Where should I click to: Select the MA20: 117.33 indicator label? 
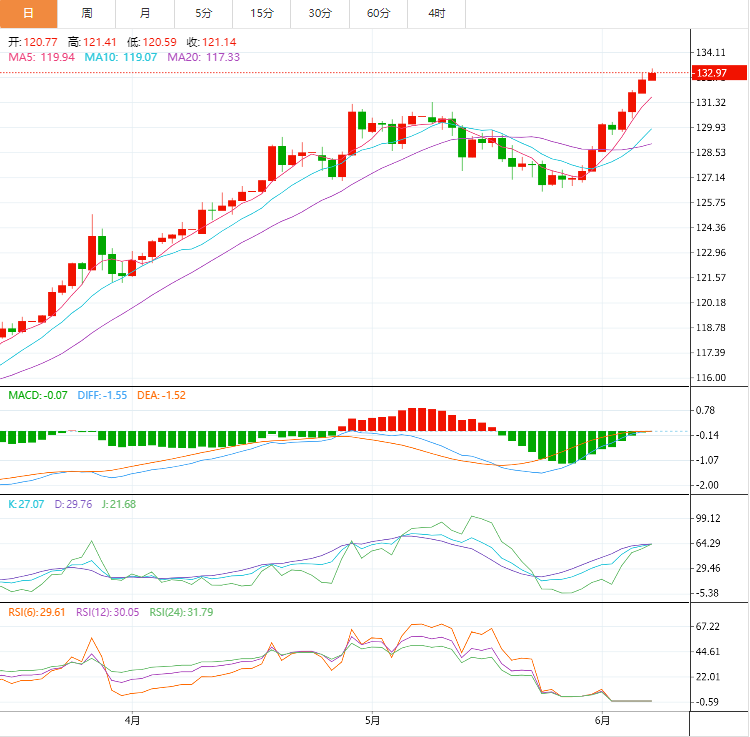click(203, 58)
